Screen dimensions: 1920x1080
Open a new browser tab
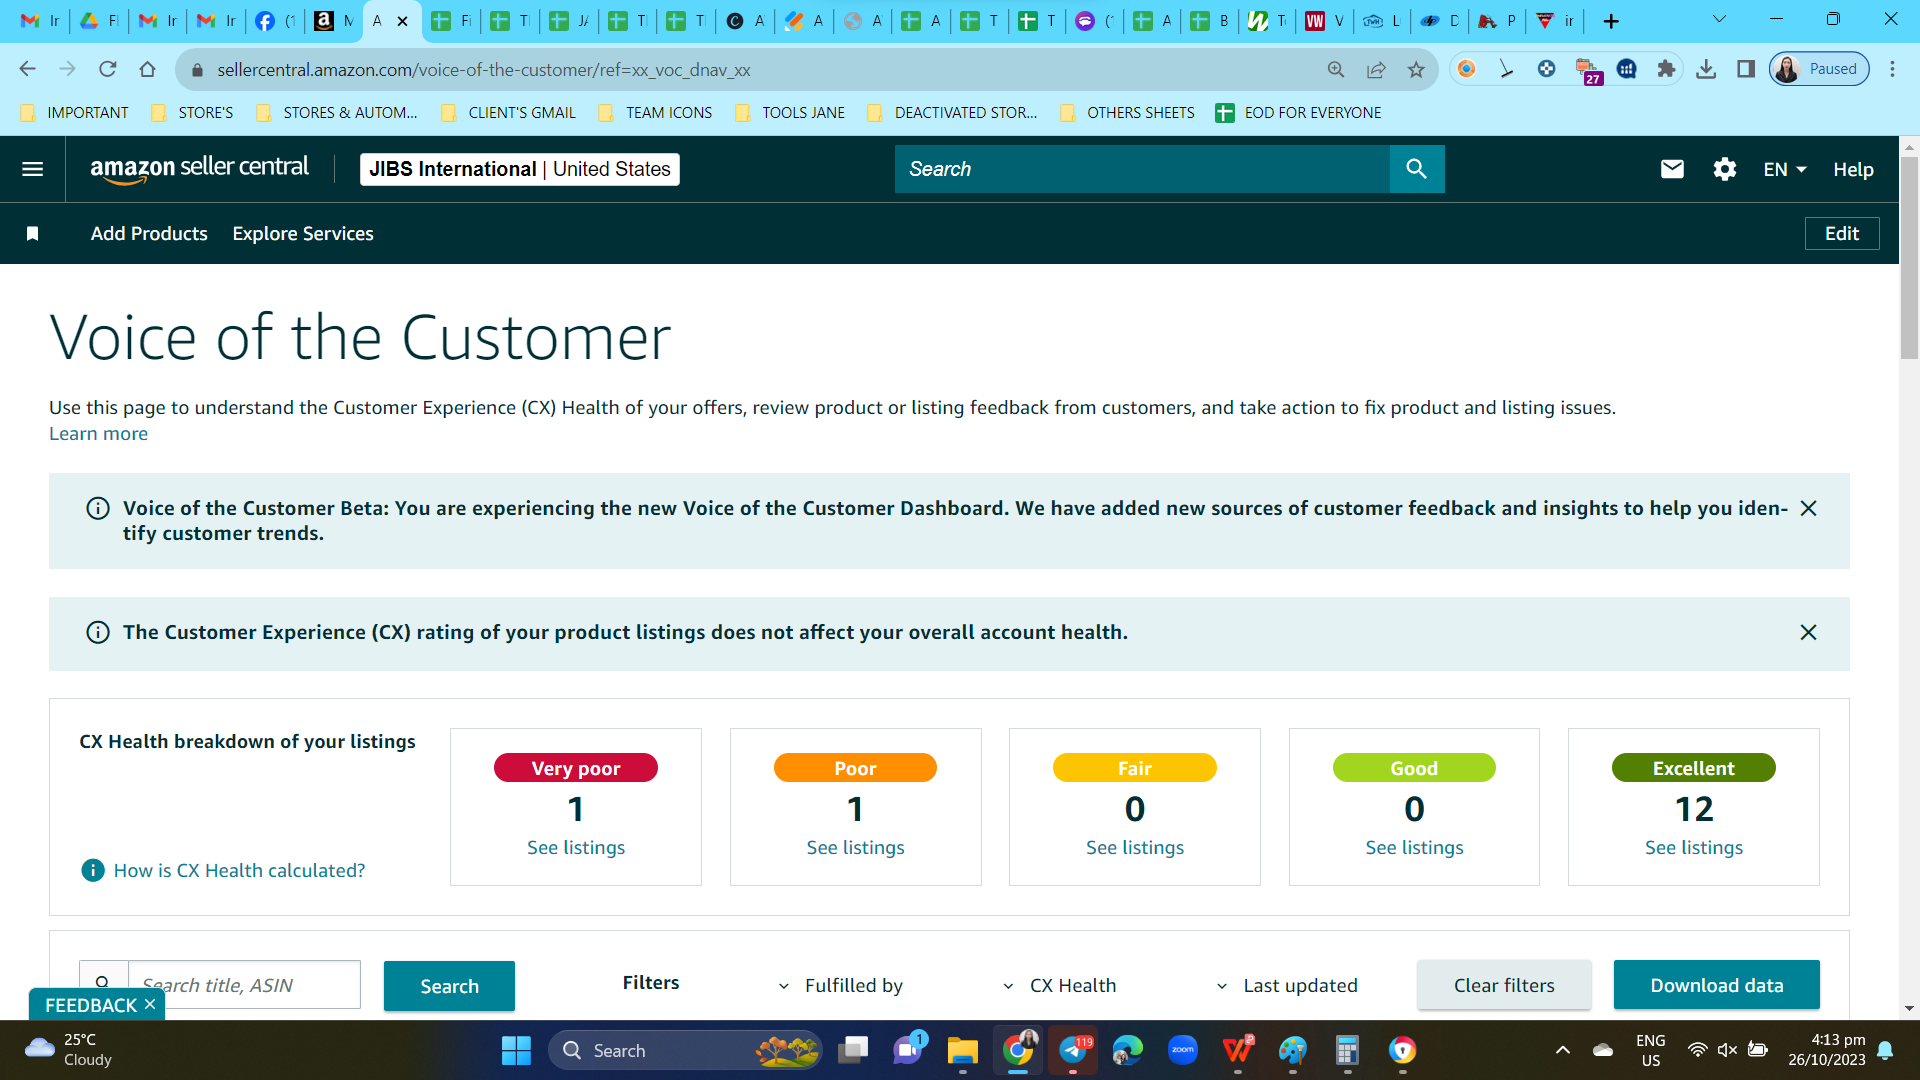pyautogui.click(x=1611, y=21)
